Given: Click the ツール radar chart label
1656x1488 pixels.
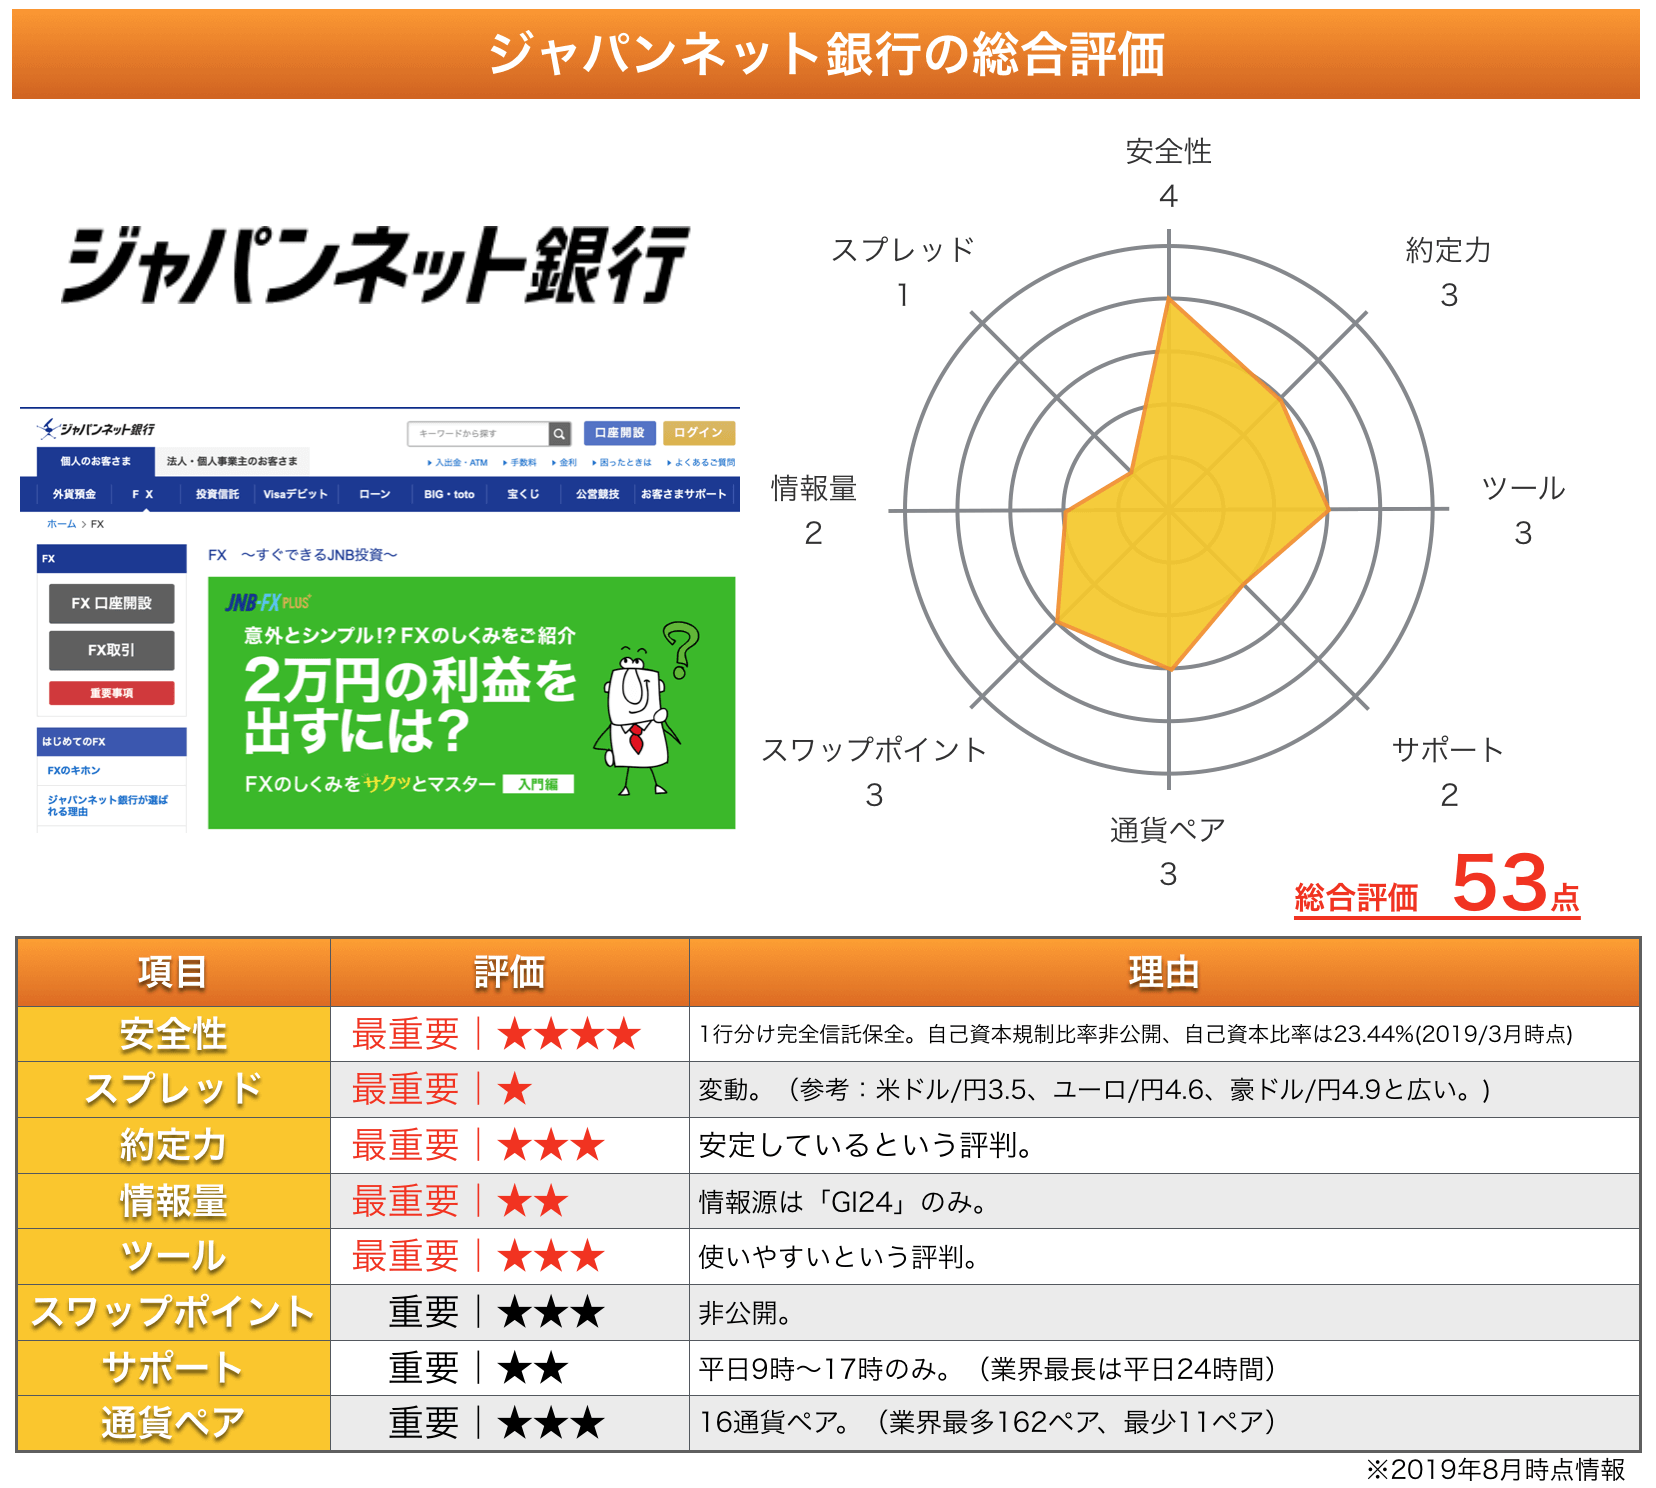Looking at the screenshot, I should [x=1523, y=488].
